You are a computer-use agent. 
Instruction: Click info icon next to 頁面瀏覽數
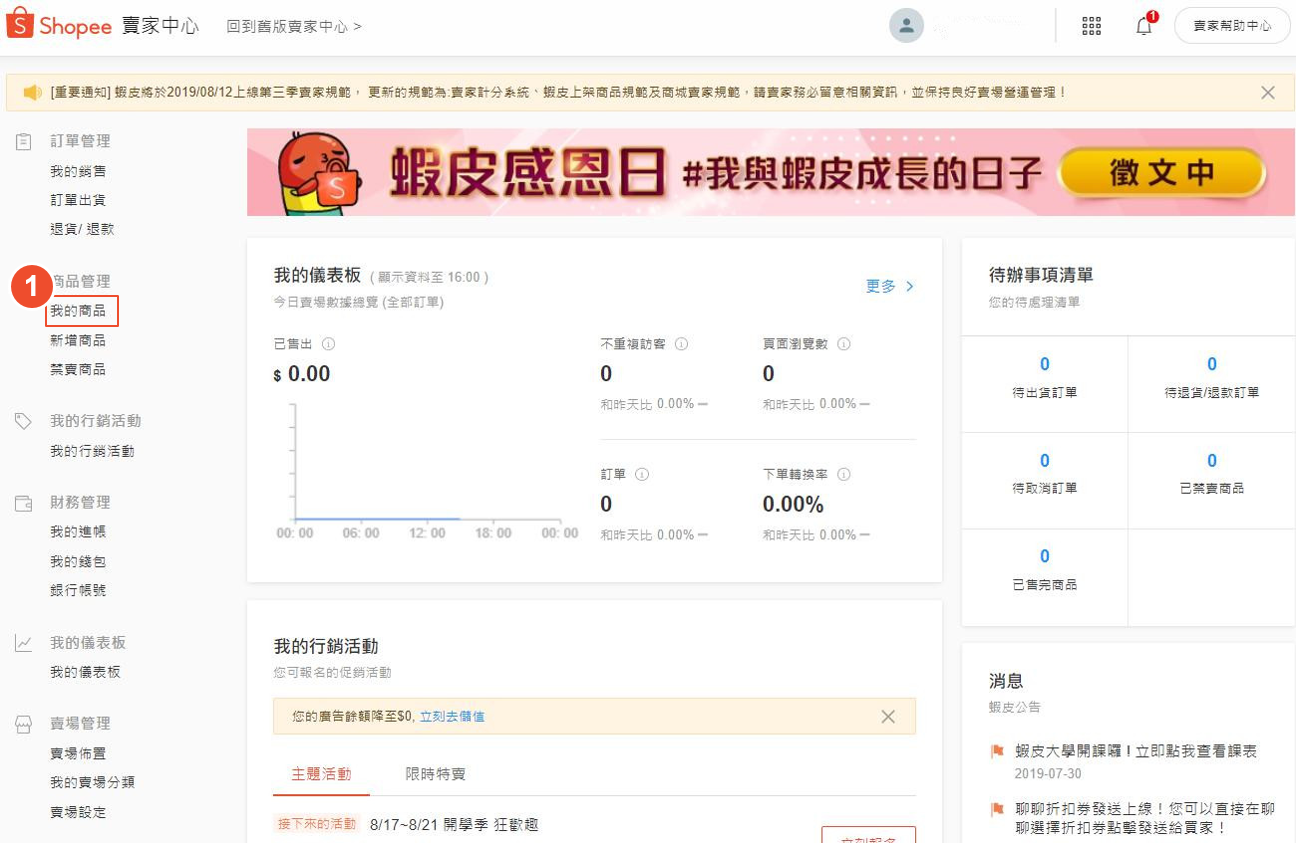pos(843,343)
